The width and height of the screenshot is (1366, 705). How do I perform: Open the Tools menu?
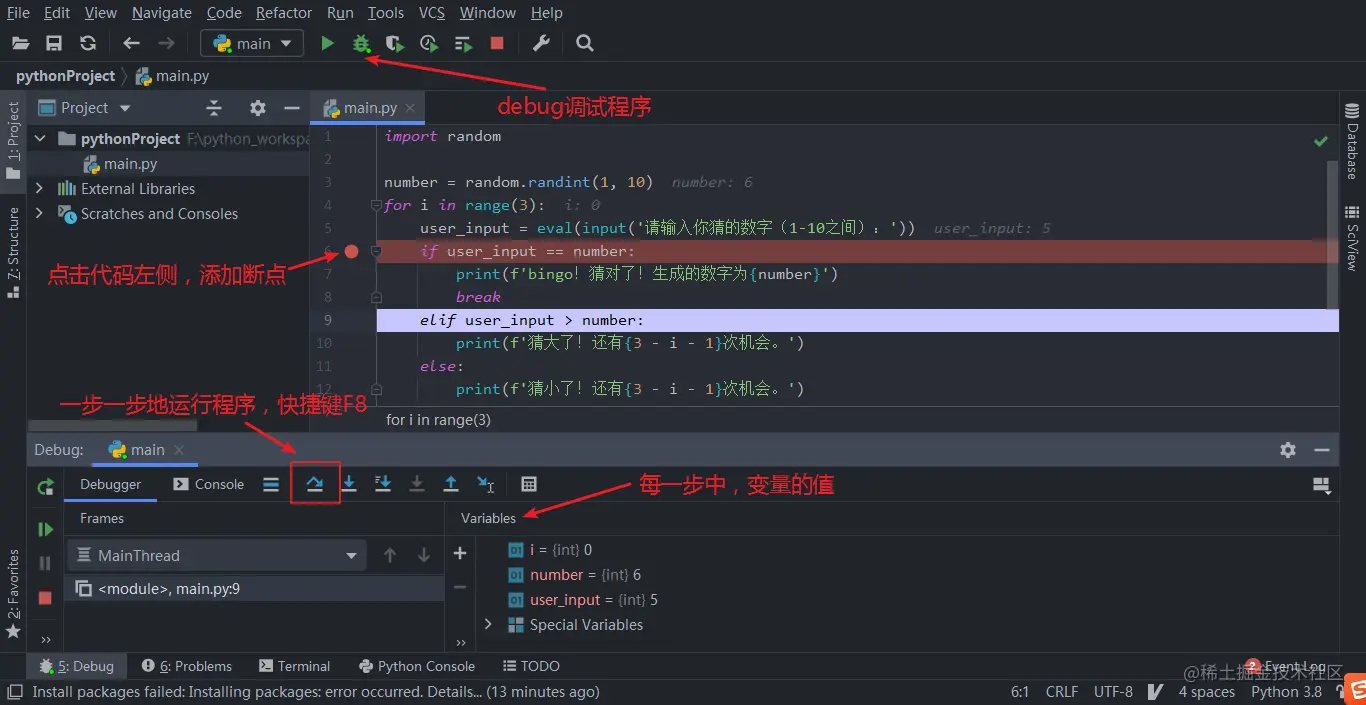[386, 13]
